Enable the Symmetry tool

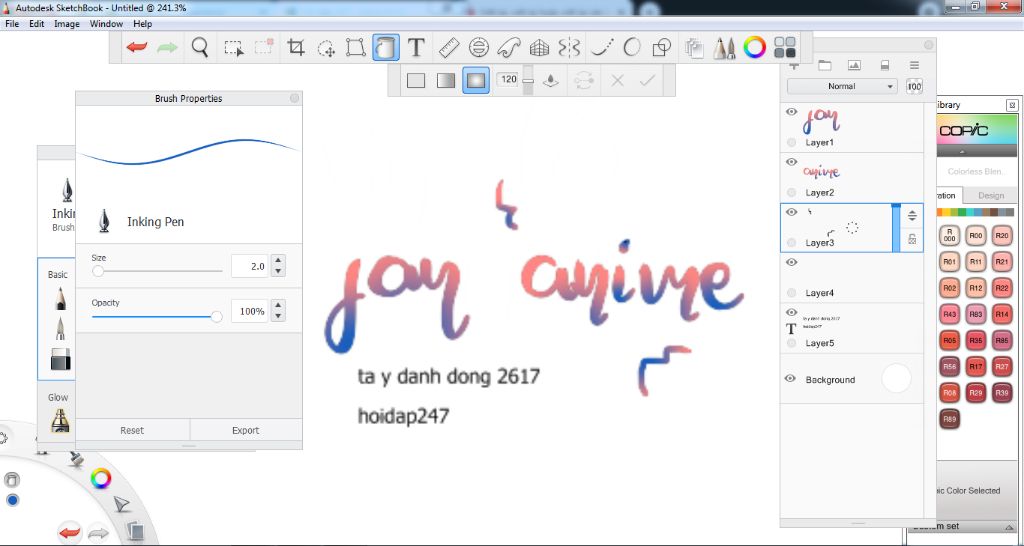pyautogui.click(x=569, y=48)
